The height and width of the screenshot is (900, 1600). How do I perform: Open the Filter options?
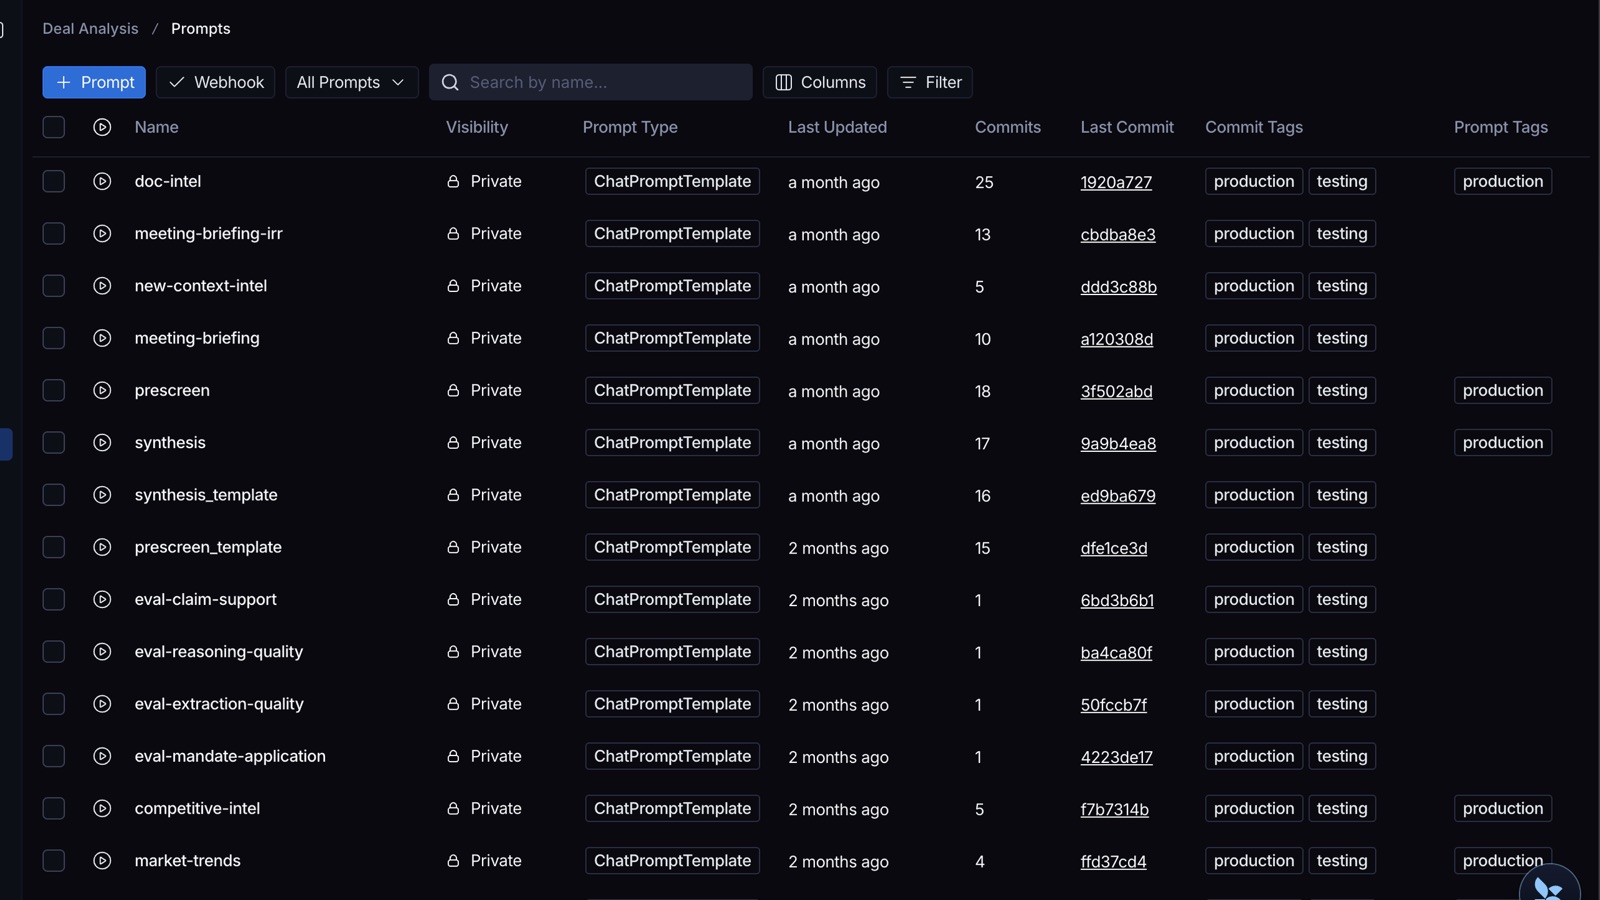[930, 82]
